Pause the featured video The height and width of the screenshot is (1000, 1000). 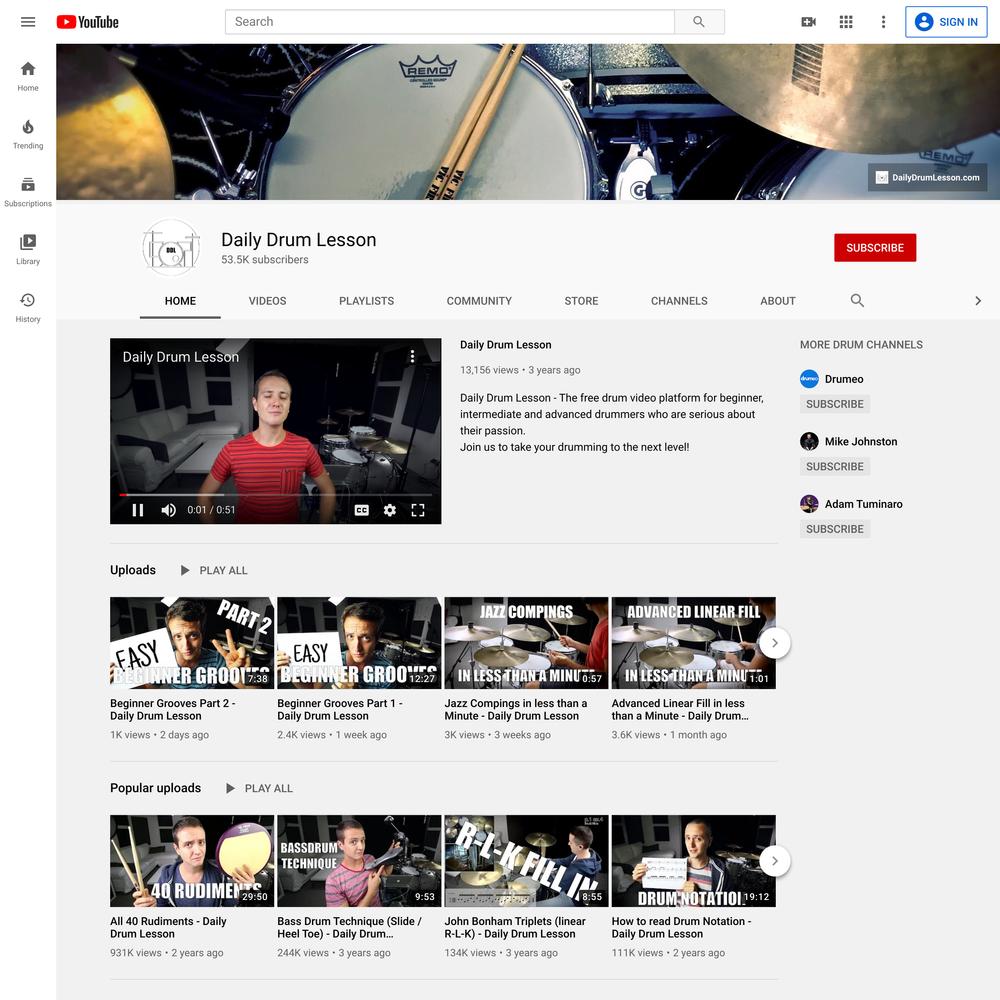tap(137, 510)
